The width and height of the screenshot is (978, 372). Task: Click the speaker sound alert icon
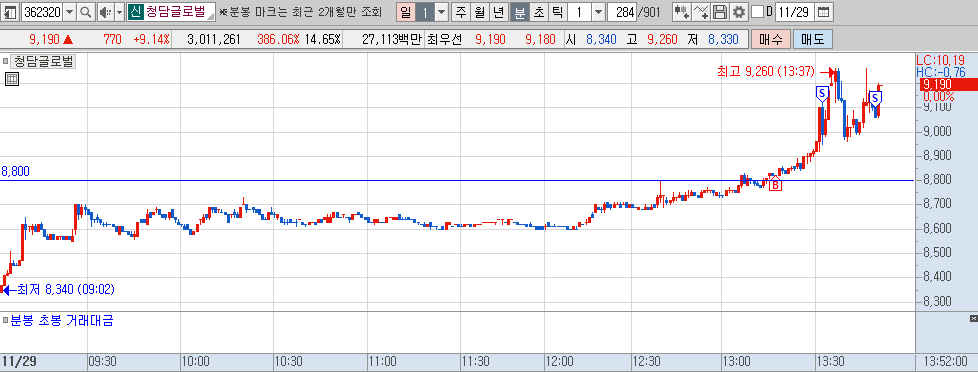(x=105, y=11)
